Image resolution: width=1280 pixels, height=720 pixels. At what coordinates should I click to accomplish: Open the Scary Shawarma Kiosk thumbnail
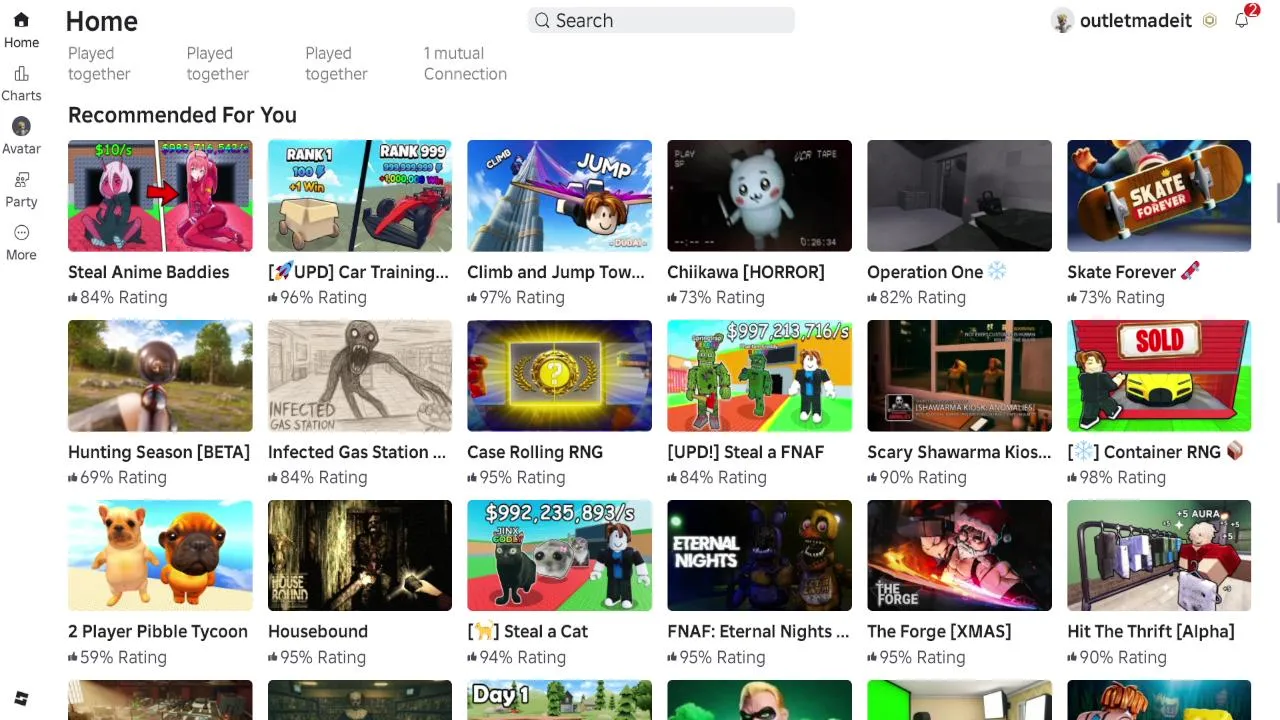point(959,376)
